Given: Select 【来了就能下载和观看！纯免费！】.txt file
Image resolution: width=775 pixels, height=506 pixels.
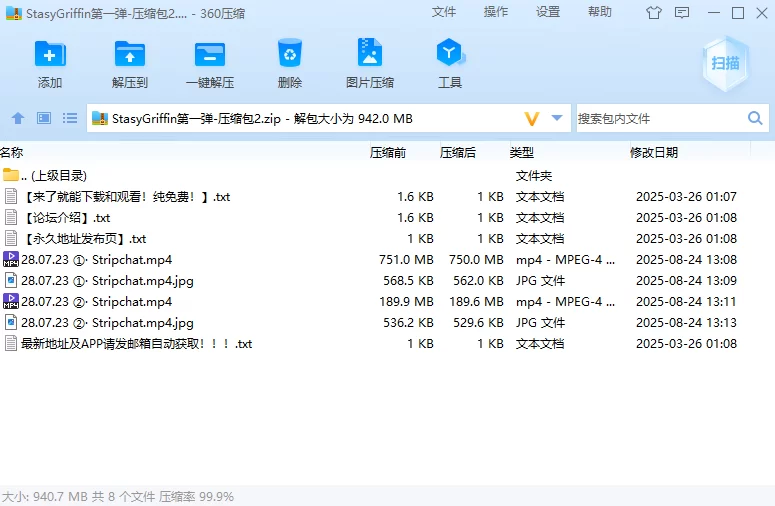Looking at the screenshot, I should pos(388,197).
